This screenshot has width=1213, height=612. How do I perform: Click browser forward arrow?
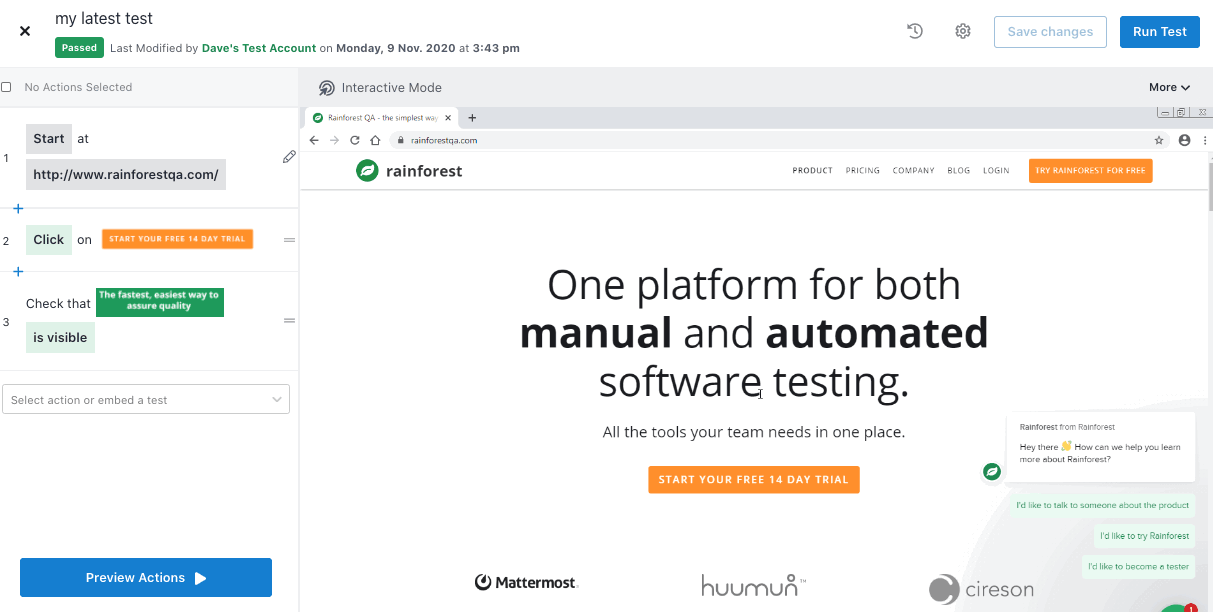coord(334,140)
